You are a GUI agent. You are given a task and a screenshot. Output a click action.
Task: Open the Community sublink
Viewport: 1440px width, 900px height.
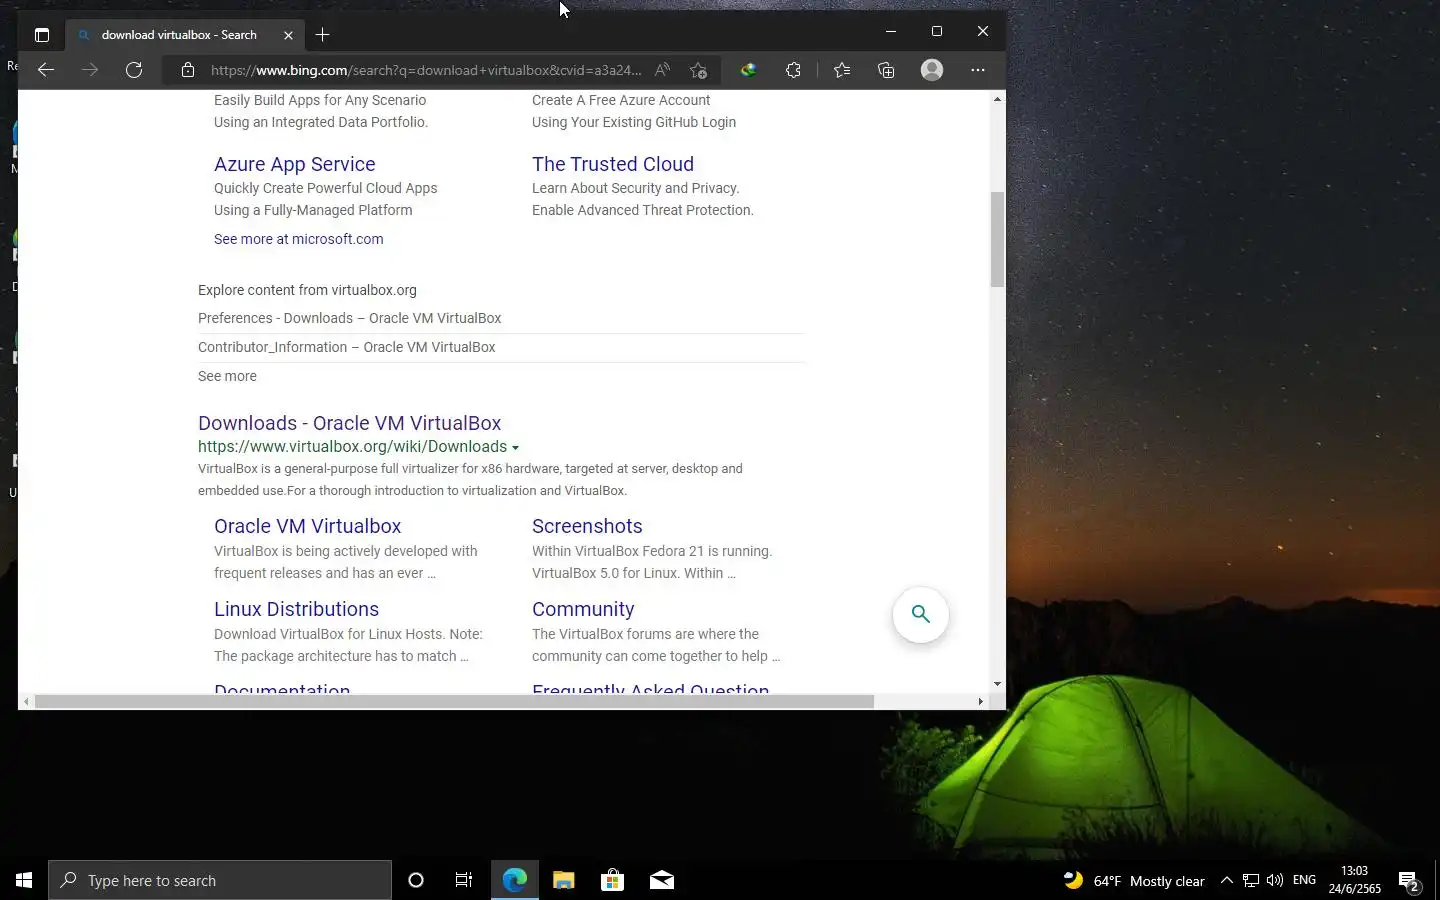click(x=583, y=609)
